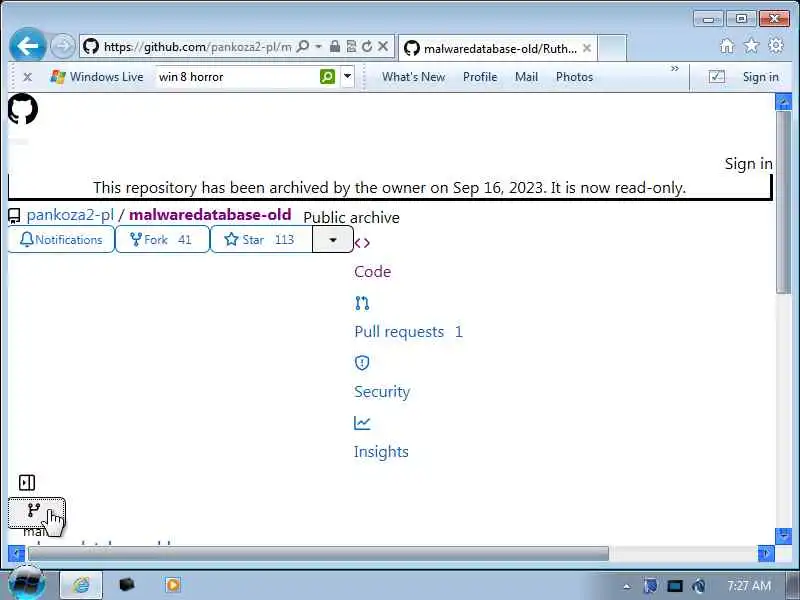Open the branch selector button
The image size is (800, 600).
(x=36, y=512)
